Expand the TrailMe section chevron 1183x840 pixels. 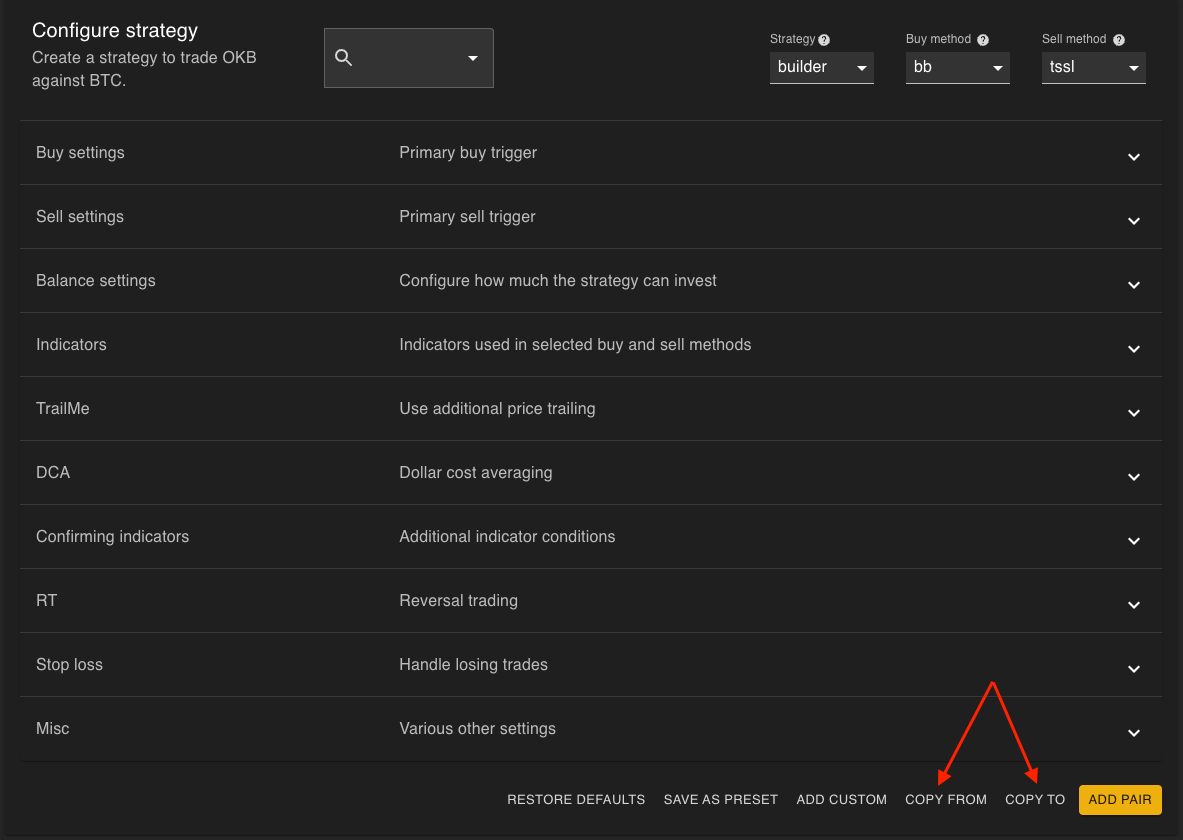pos(1133,413)
